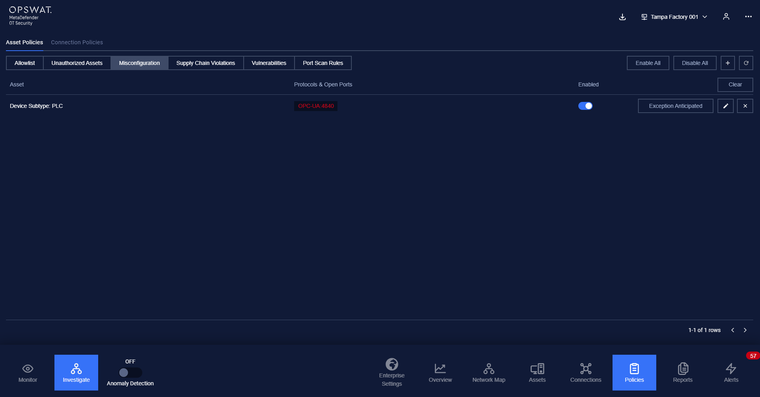The image size is (760, 397).
Task: Open the Assets page
Action: [537, 372]
